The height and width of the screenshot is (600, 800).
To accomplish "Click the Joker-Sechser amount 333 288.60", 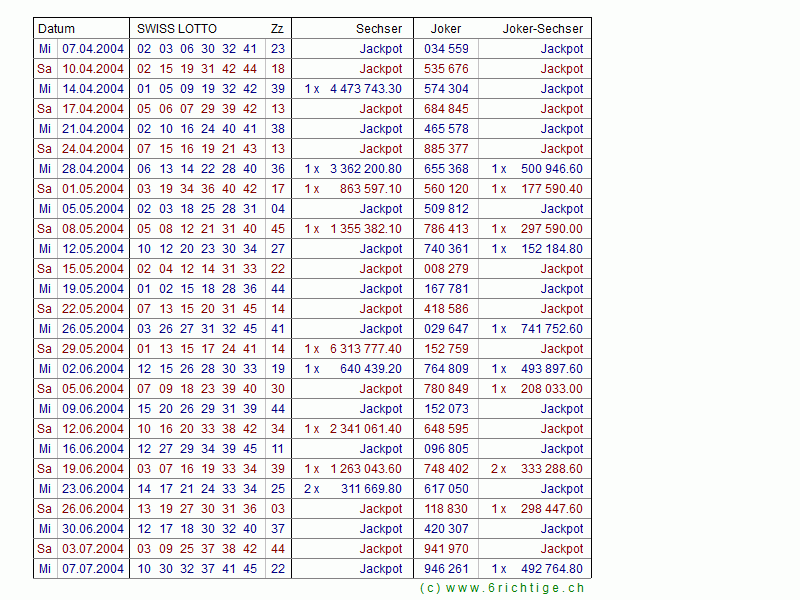I will (x=551, y=469).
